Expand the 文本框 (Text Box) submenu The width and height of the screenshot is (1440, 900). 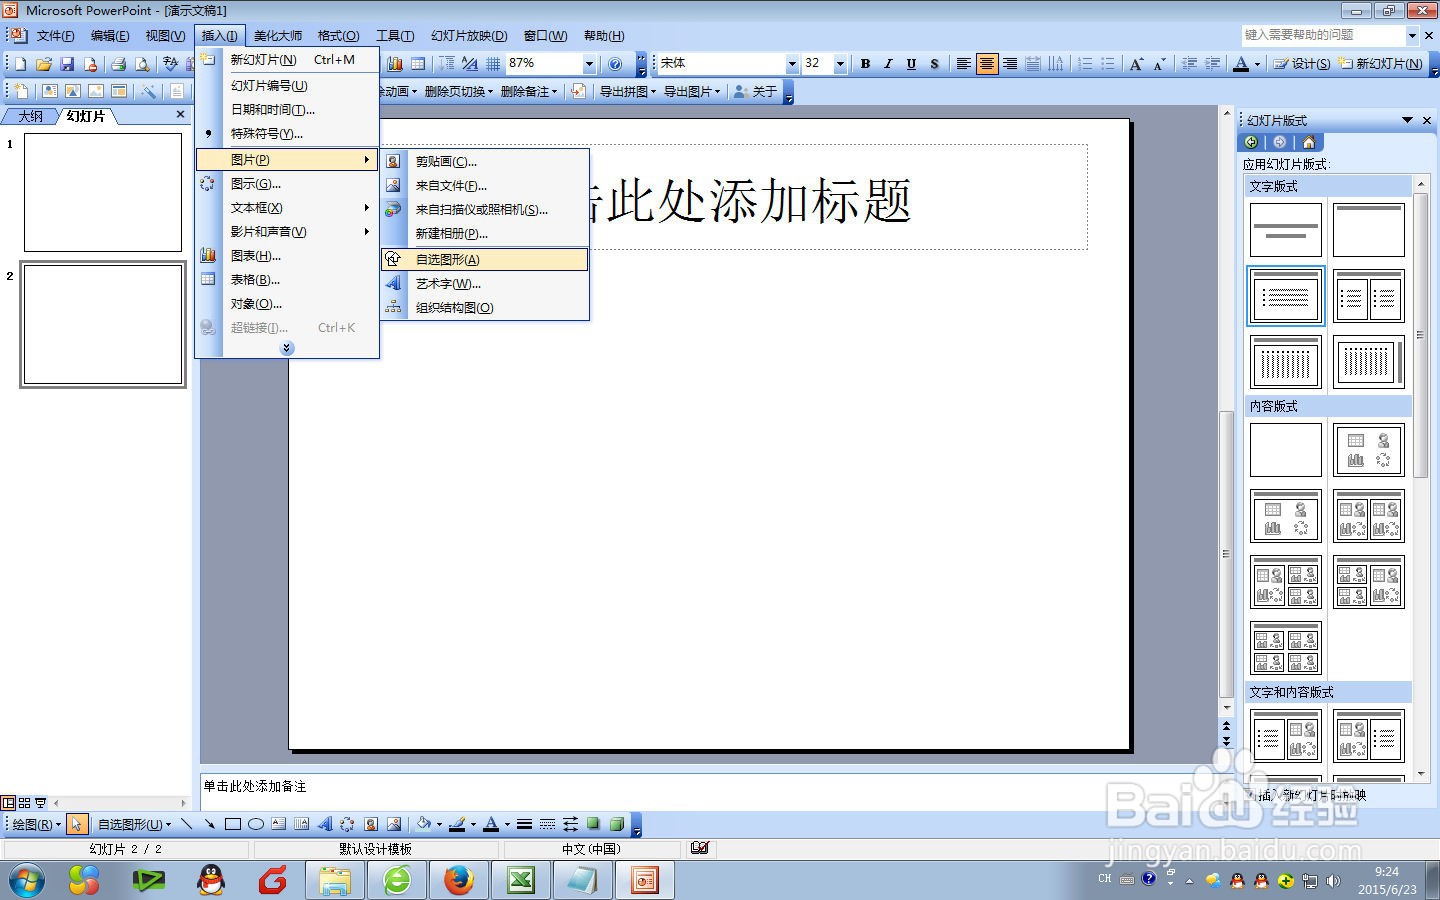[287, 208]
